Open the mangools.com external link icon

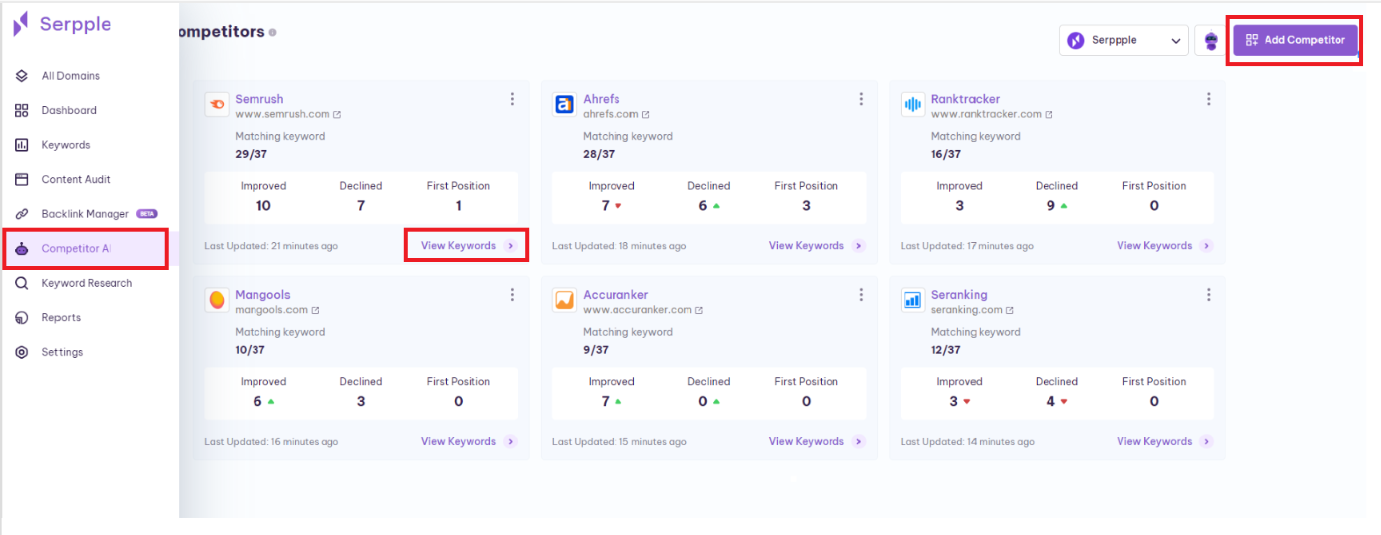(x=315, y=311)
